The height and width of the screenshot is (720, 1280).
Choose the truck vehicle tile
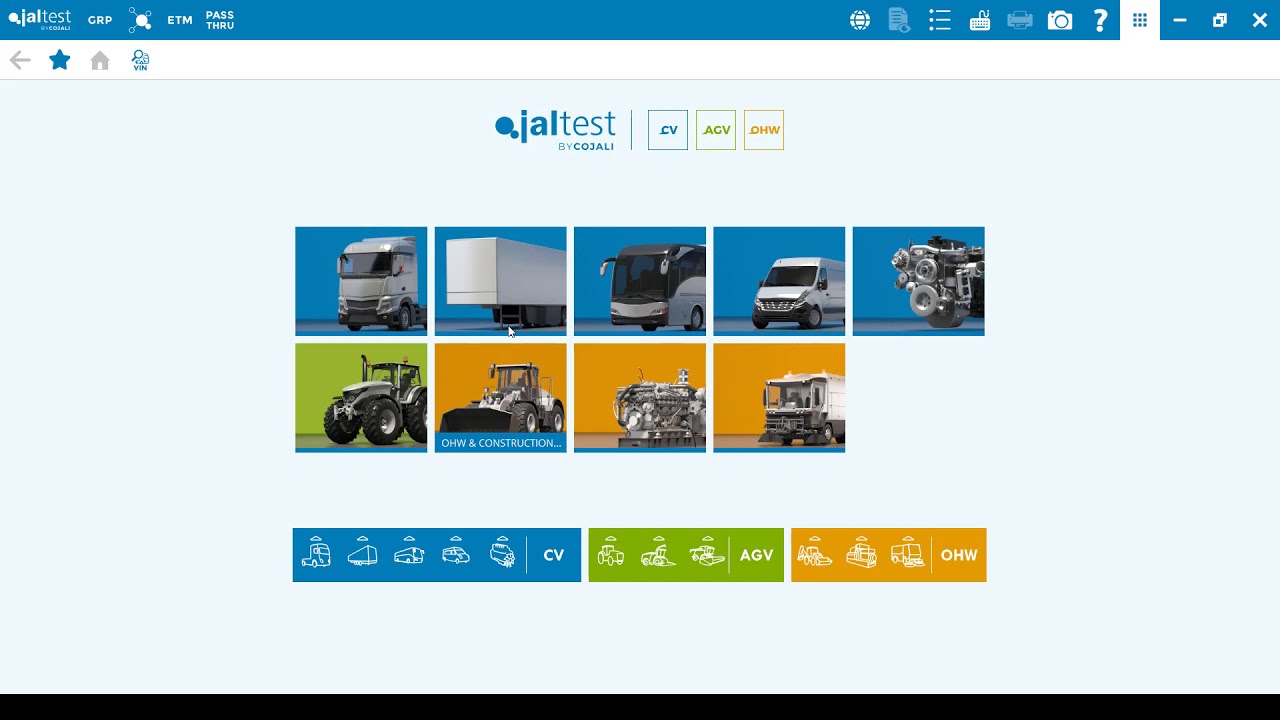pos(361,281)
